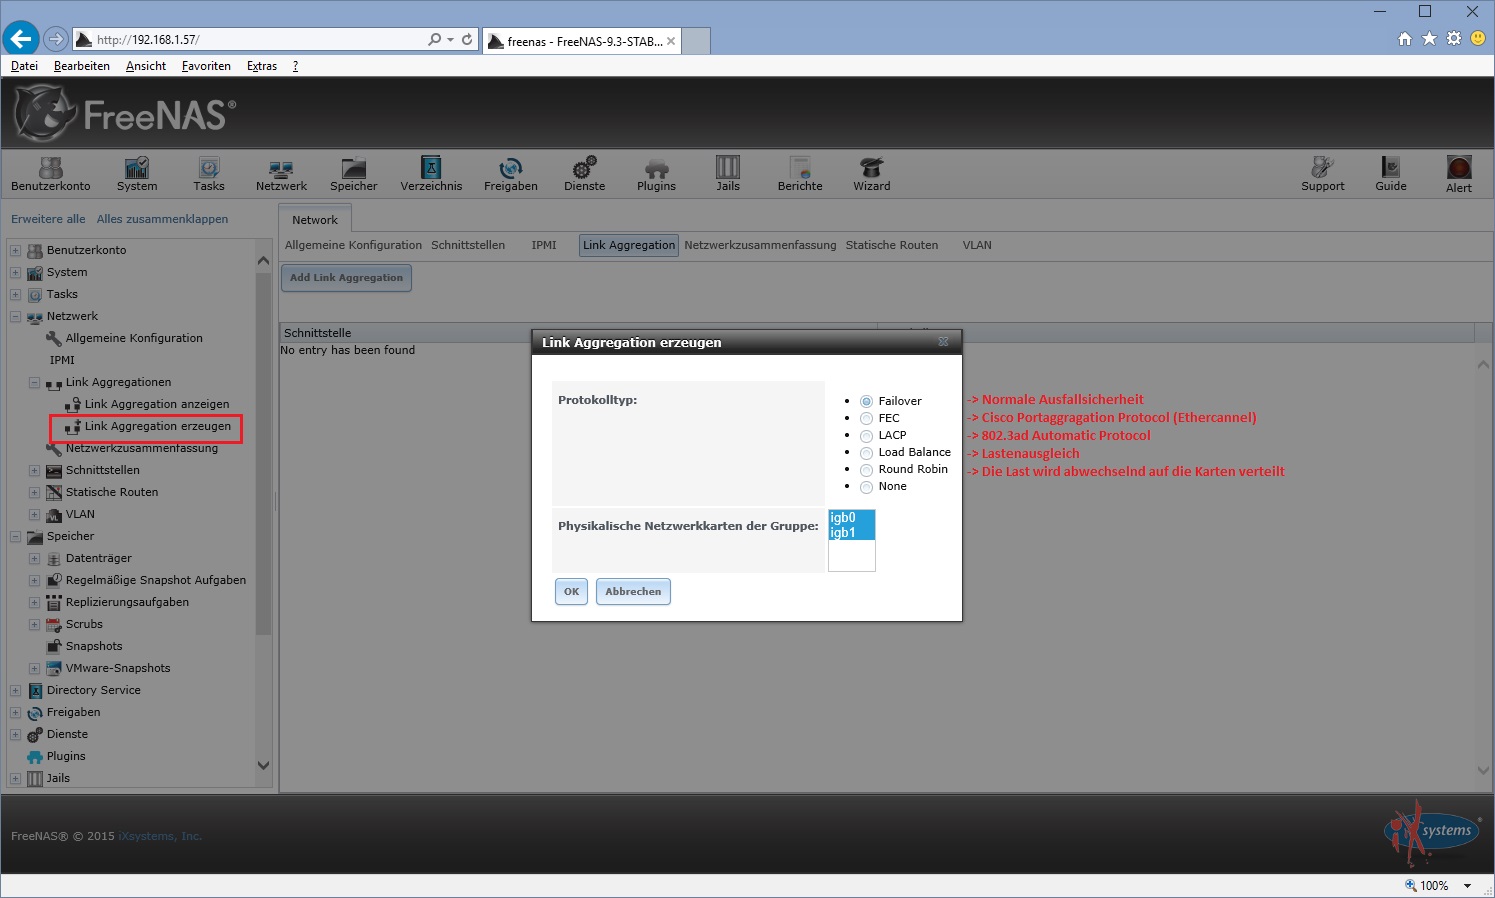Expand the Benutzerkonto tree node
This screenshot has height=898, width=1495.
point(15,250)
